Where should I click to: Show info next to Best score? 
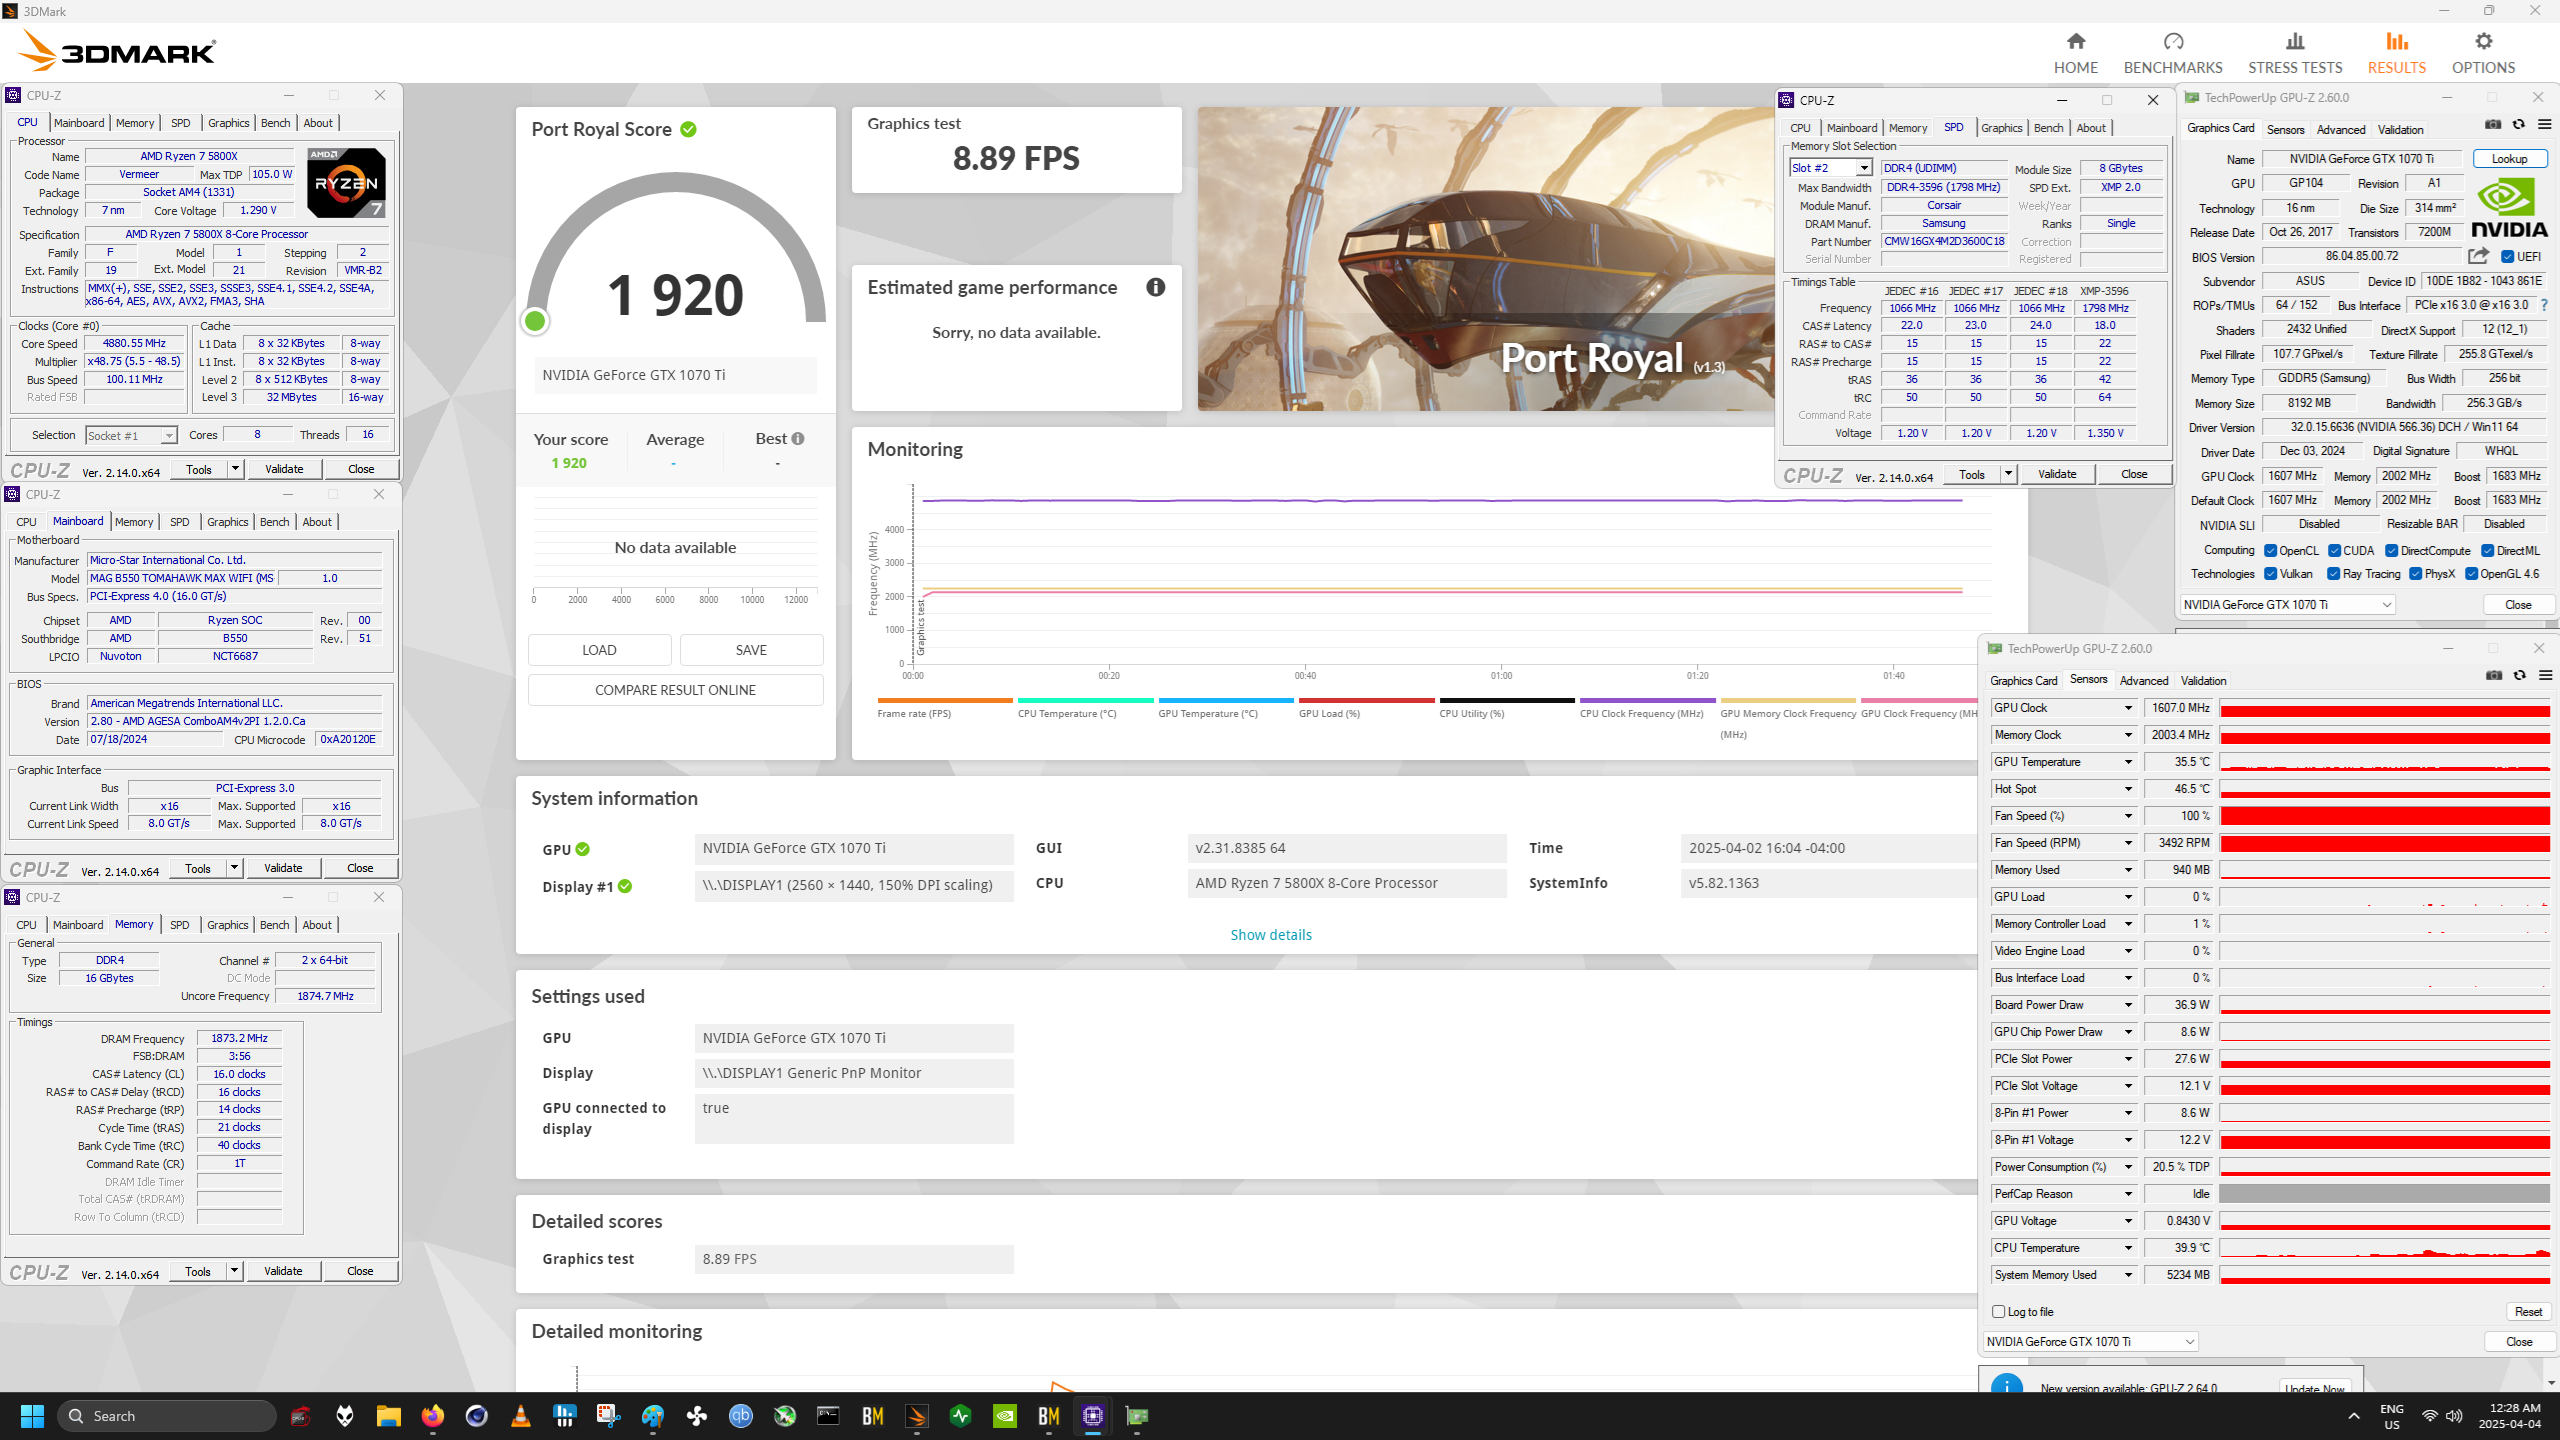click(798, 439)
